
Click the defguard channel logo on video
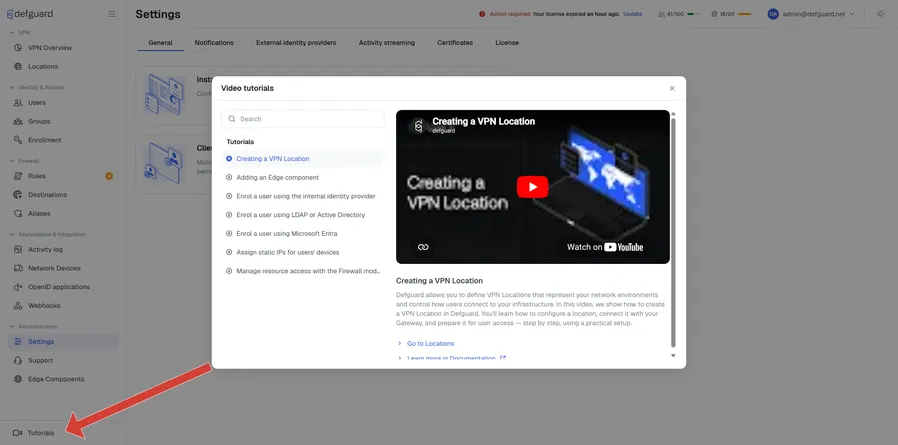tap(418, 125)
